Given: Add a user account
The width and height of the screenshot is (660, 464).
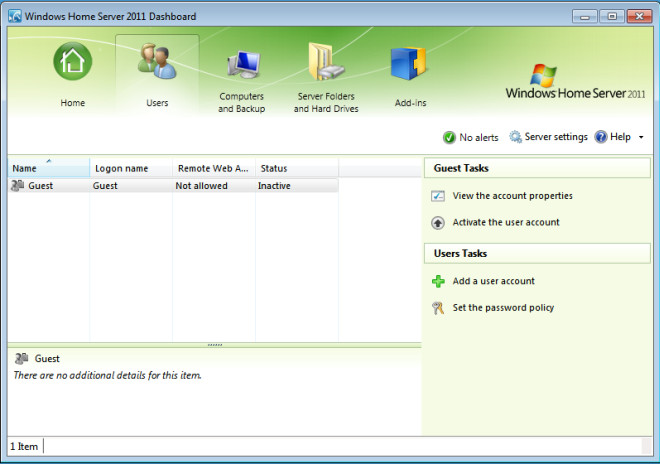Looking at the screenshot, I should pyautogui.click(x=493, y=282).
